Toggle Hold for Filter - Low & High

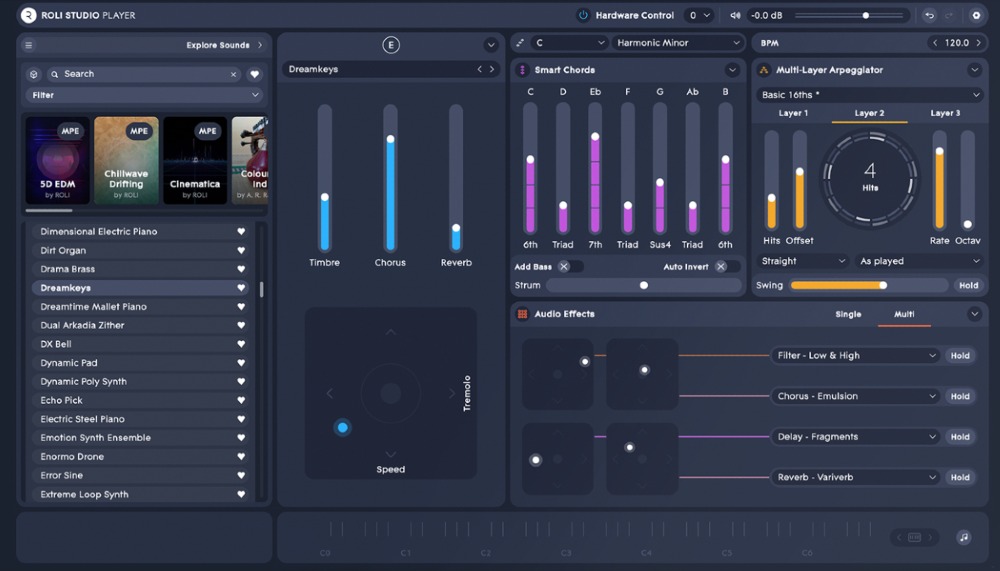point(960,356)
